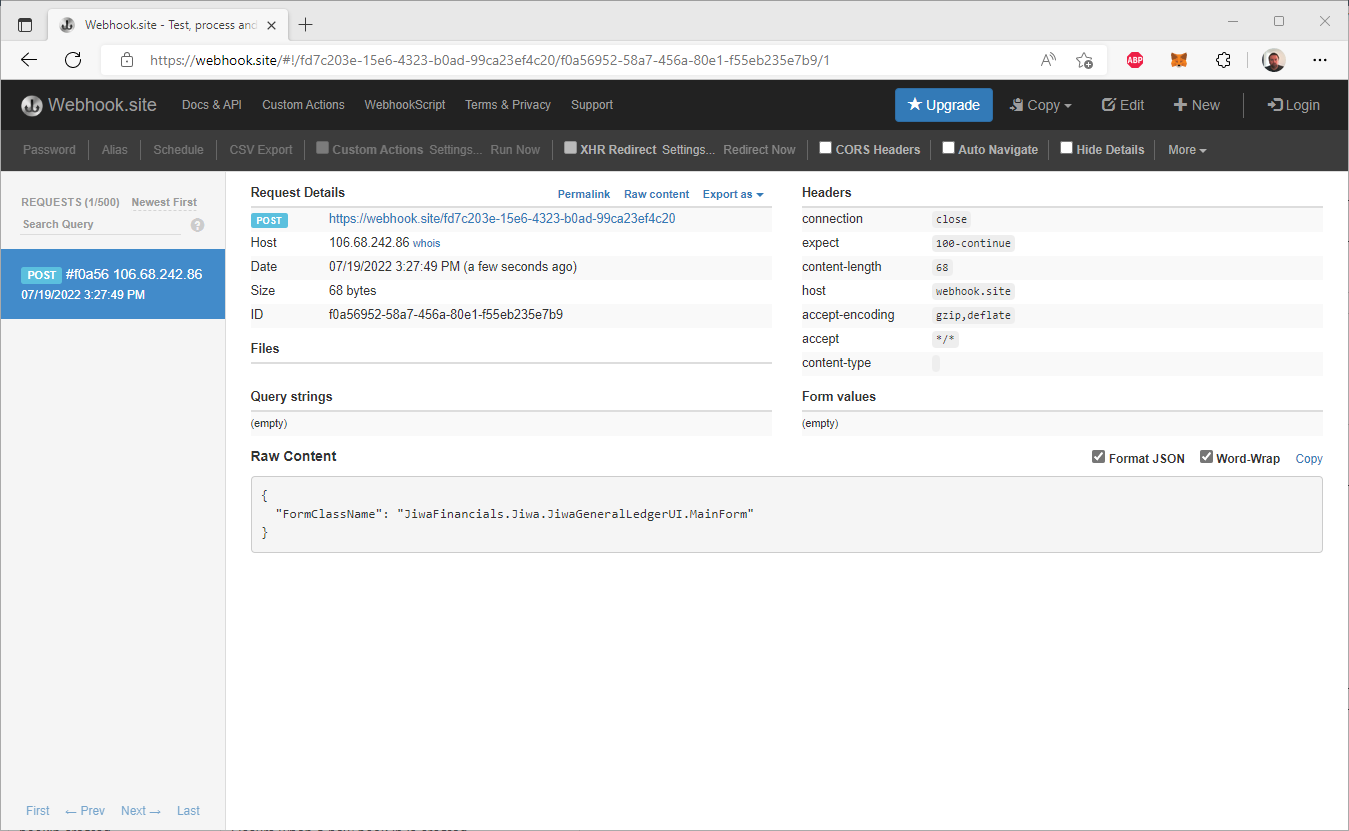Screen dimensions: 1349x831
Task: Expand the Copy dropdown in navbar
Action: tap(1041, 105)
